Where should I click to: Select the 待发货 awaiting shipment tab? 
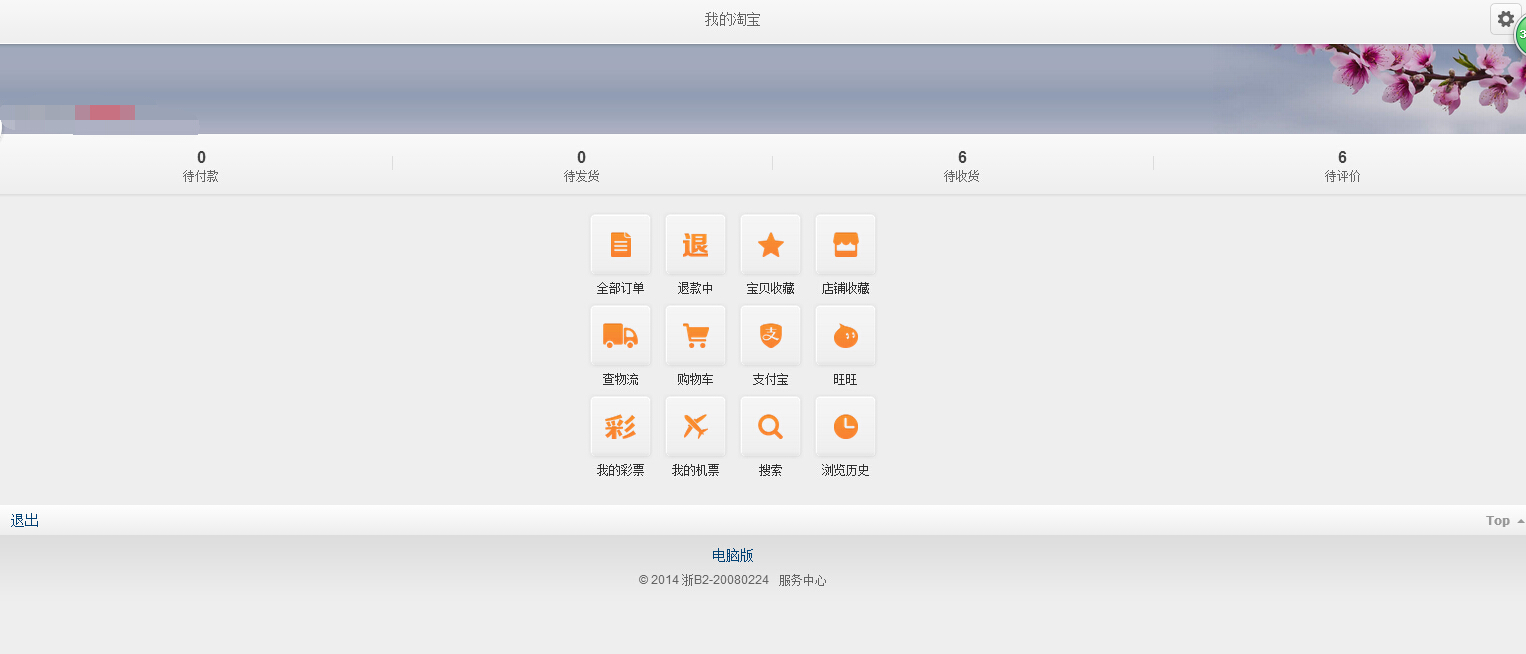[581, 166]
